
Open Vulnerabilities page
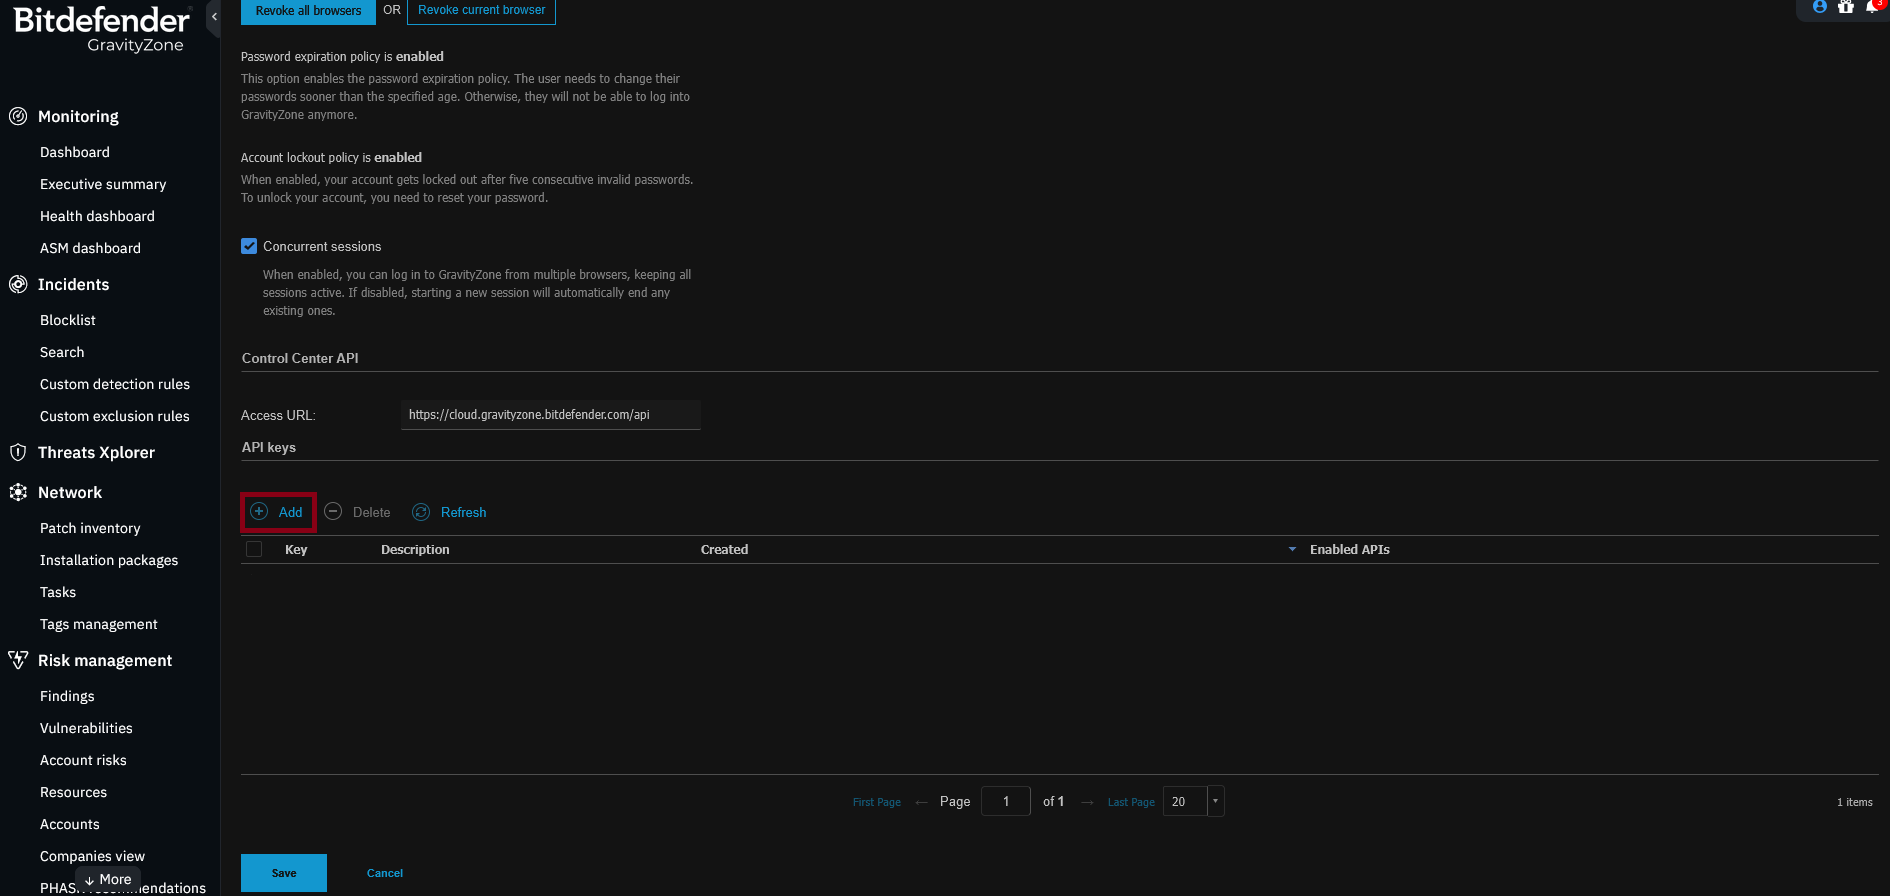point(86,728)
